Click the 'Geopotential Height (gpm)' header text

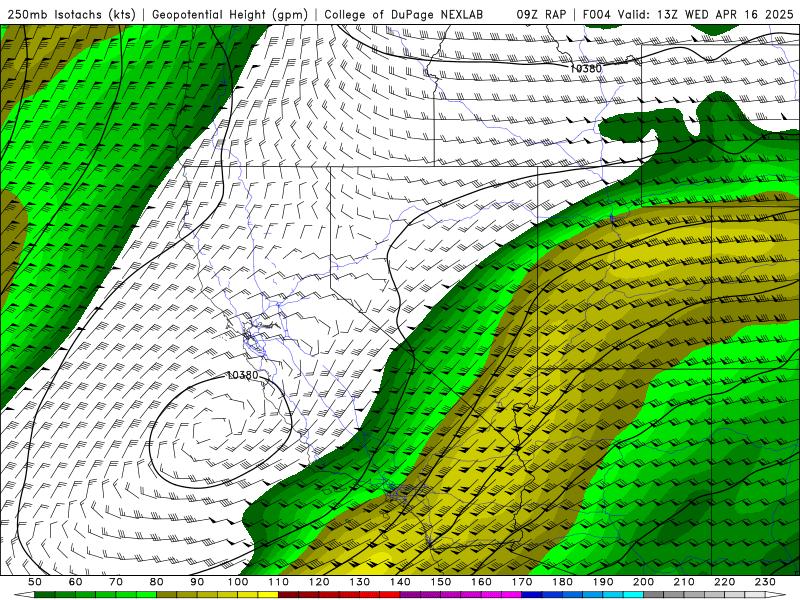tap(230, 14)
